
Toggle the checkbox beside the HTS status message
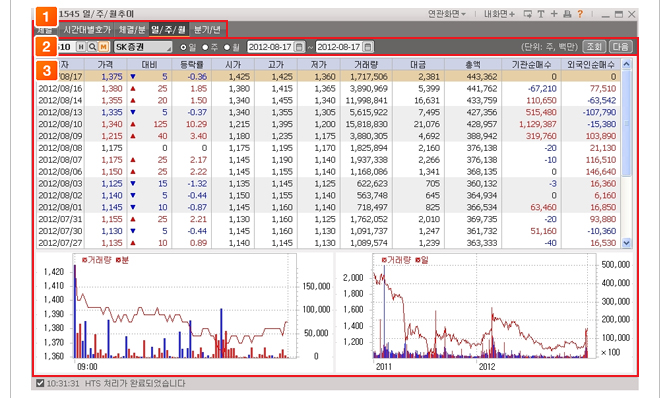pyautogui.click(x=40, y=383)
